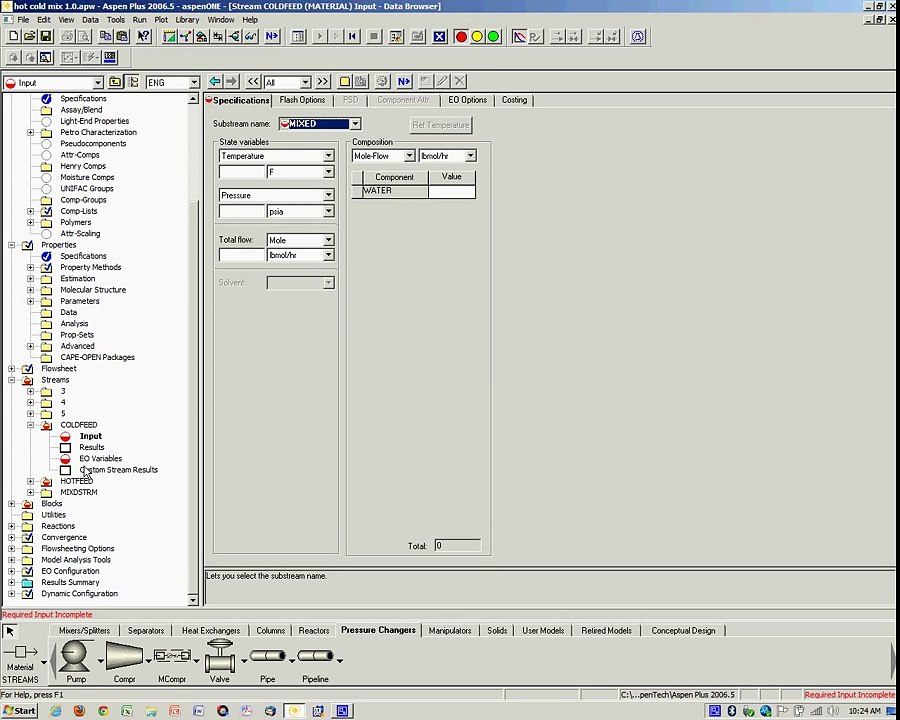Open a file with the folder icon
The width and height of the screenshot is (900, 720).
tap(29, 37)
